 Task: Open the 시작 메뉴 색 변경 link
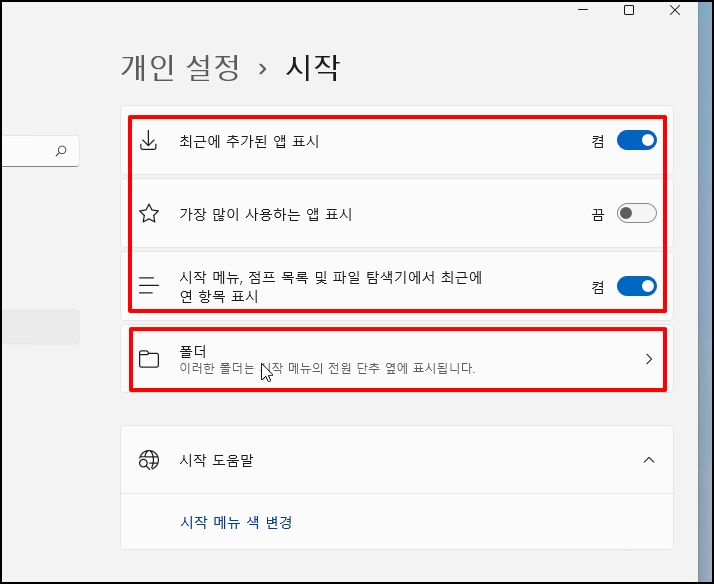coord(236,522)
